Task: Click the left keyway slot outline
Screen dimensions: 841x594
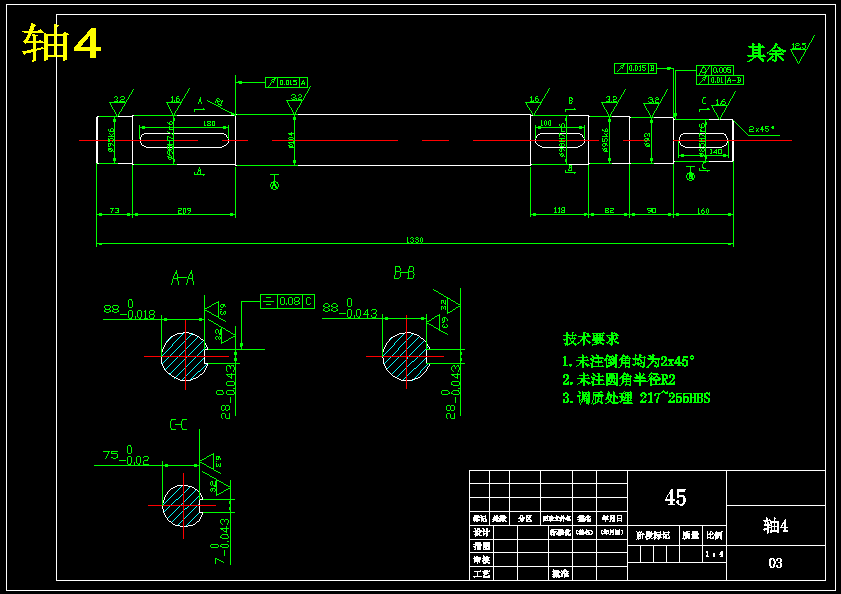Action: (x=184, y=140)
